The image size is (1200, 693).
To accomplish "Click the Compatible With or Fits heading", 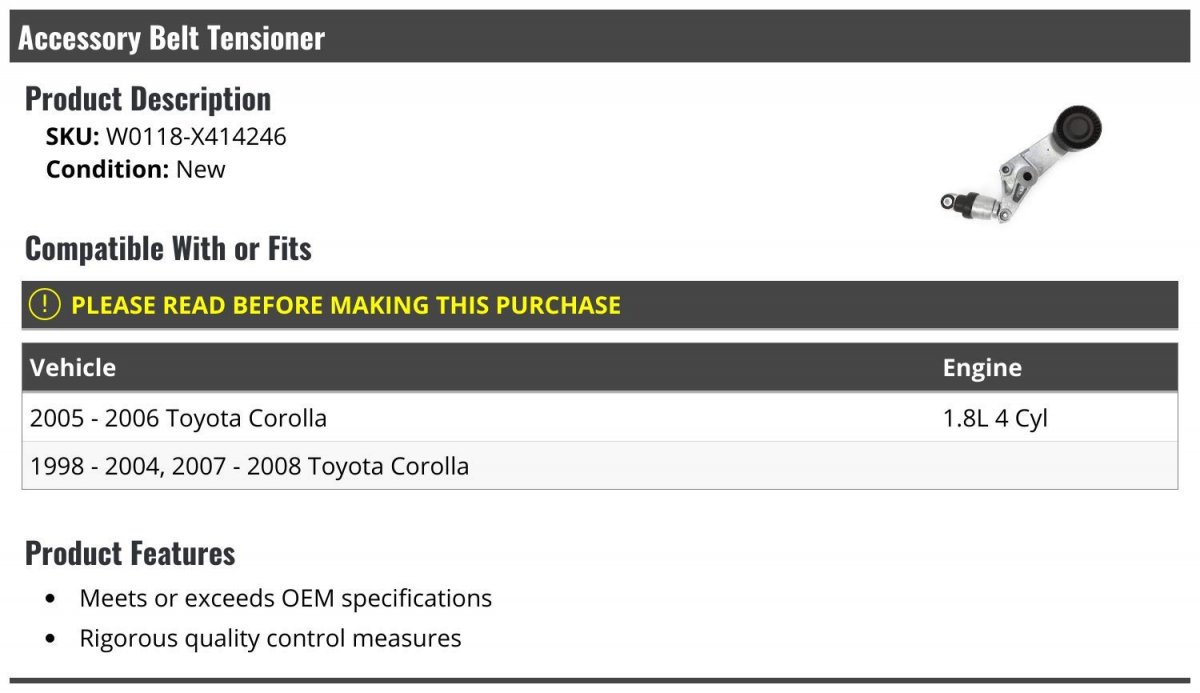I will (168, 248).
